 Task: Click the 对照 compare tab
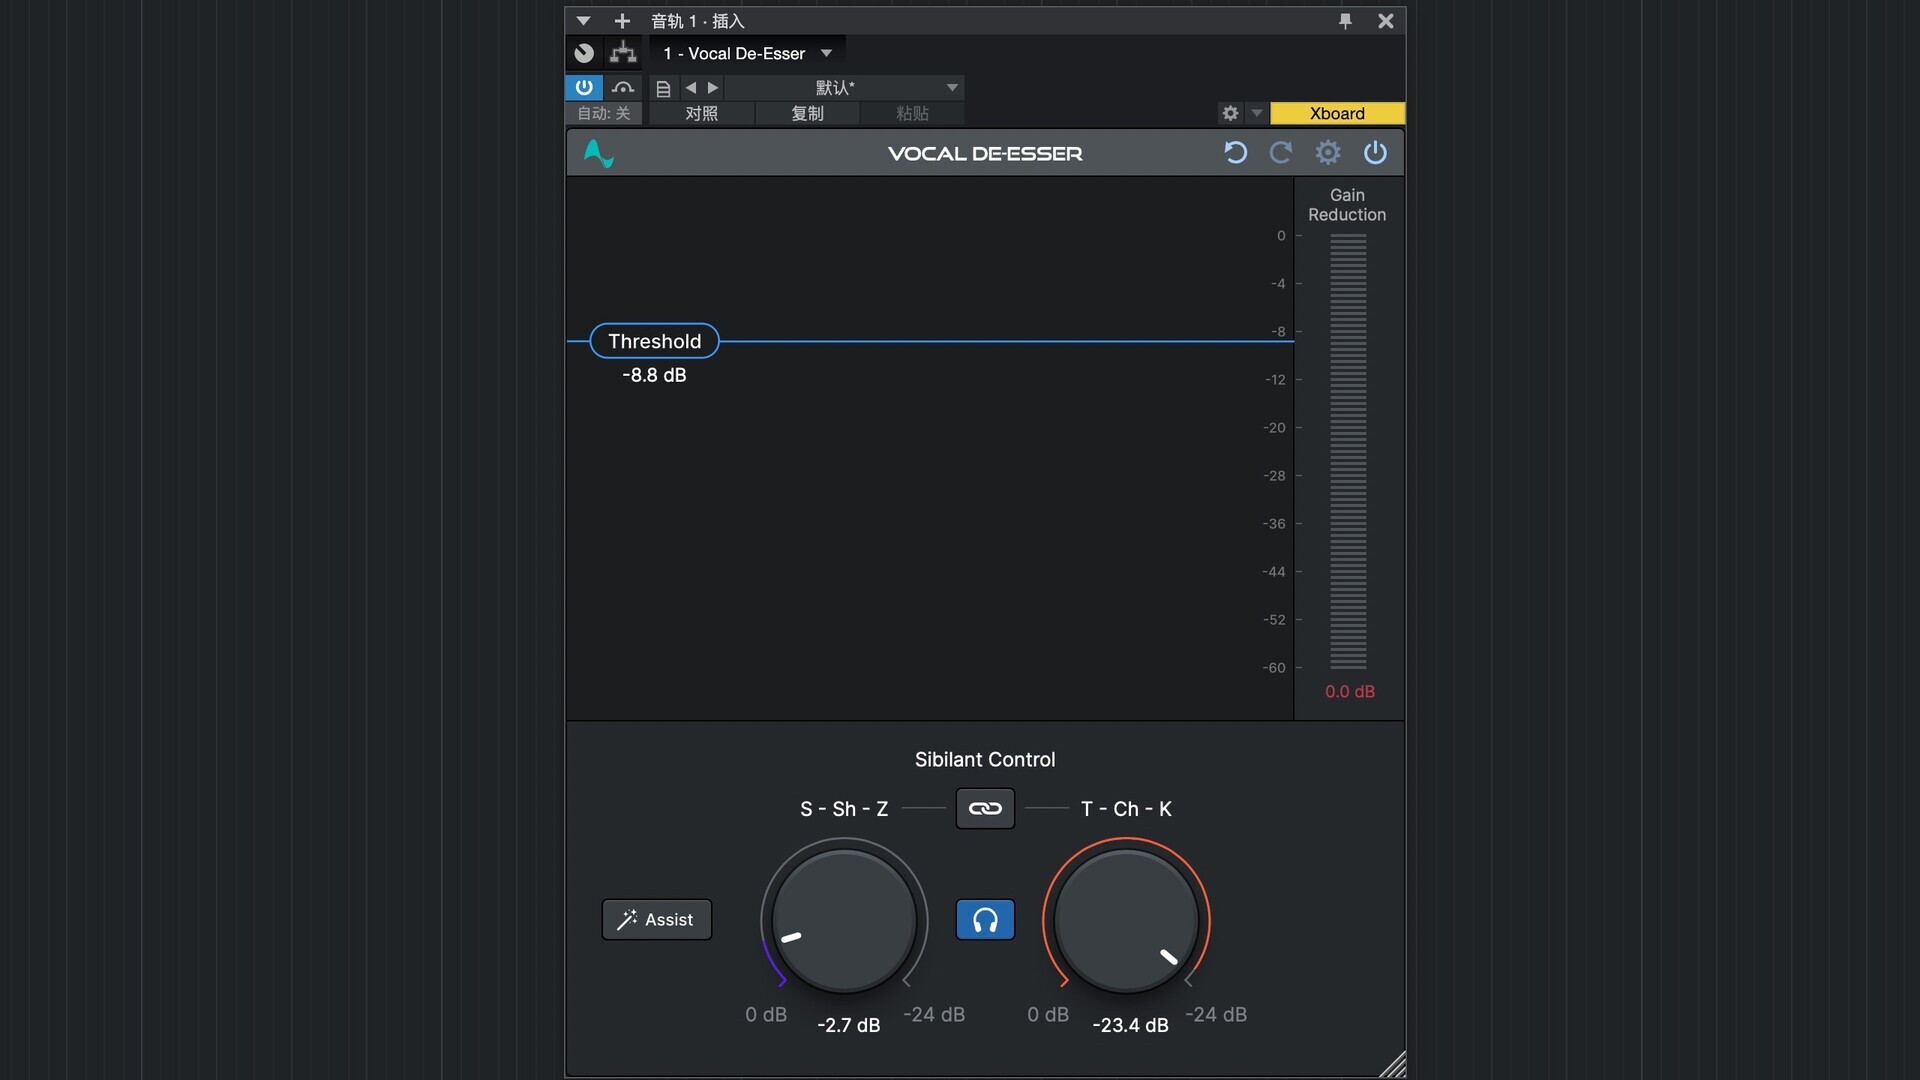[701, 113]
